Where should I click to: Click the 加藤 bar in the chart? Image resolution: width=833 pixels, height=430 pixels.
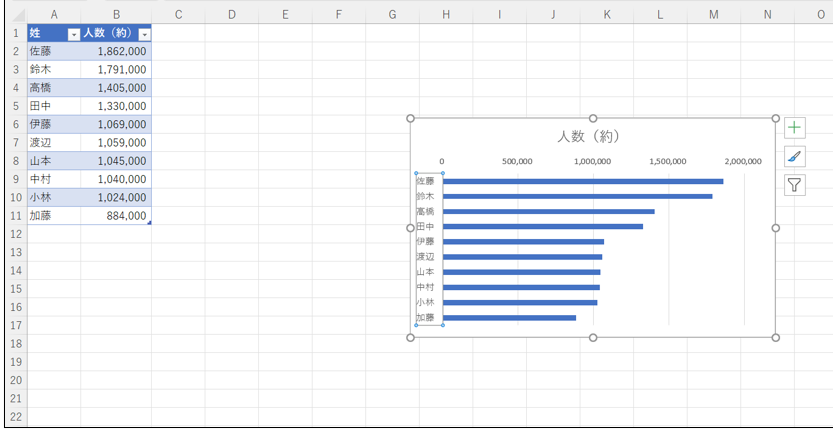tap(509, 318)
